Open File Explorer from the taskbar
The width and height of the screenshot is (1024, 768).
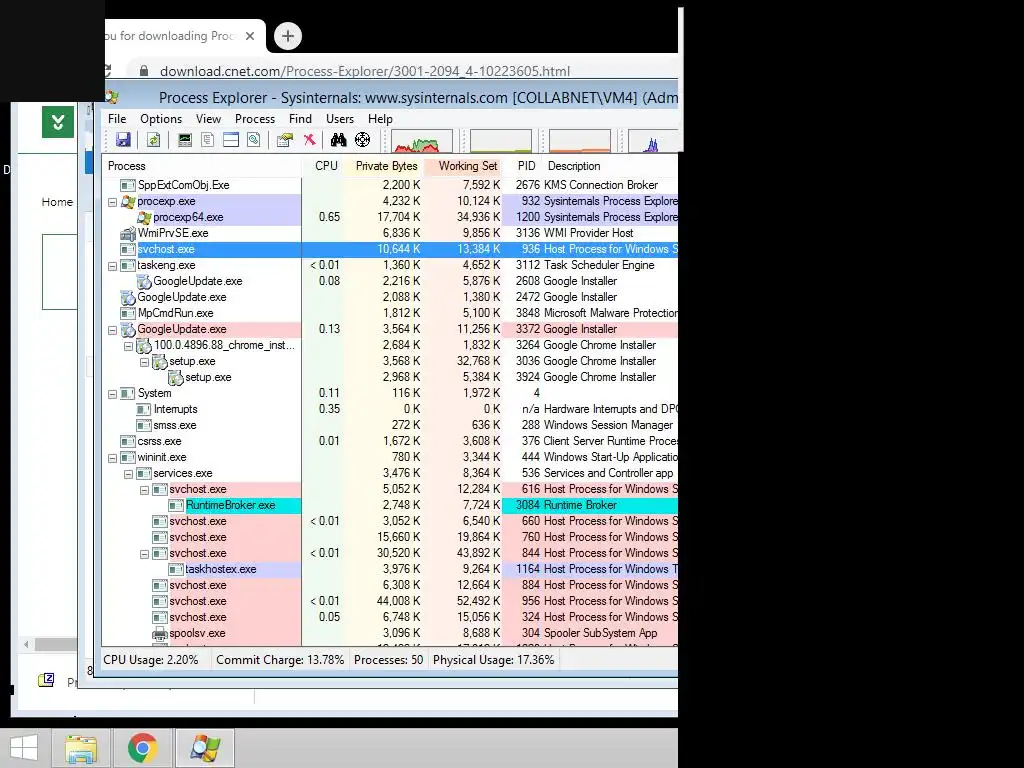point(81,748)
